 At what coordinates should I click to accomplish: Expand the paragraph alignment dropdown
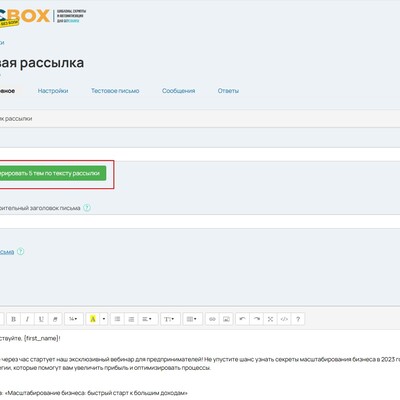[148, 319]
